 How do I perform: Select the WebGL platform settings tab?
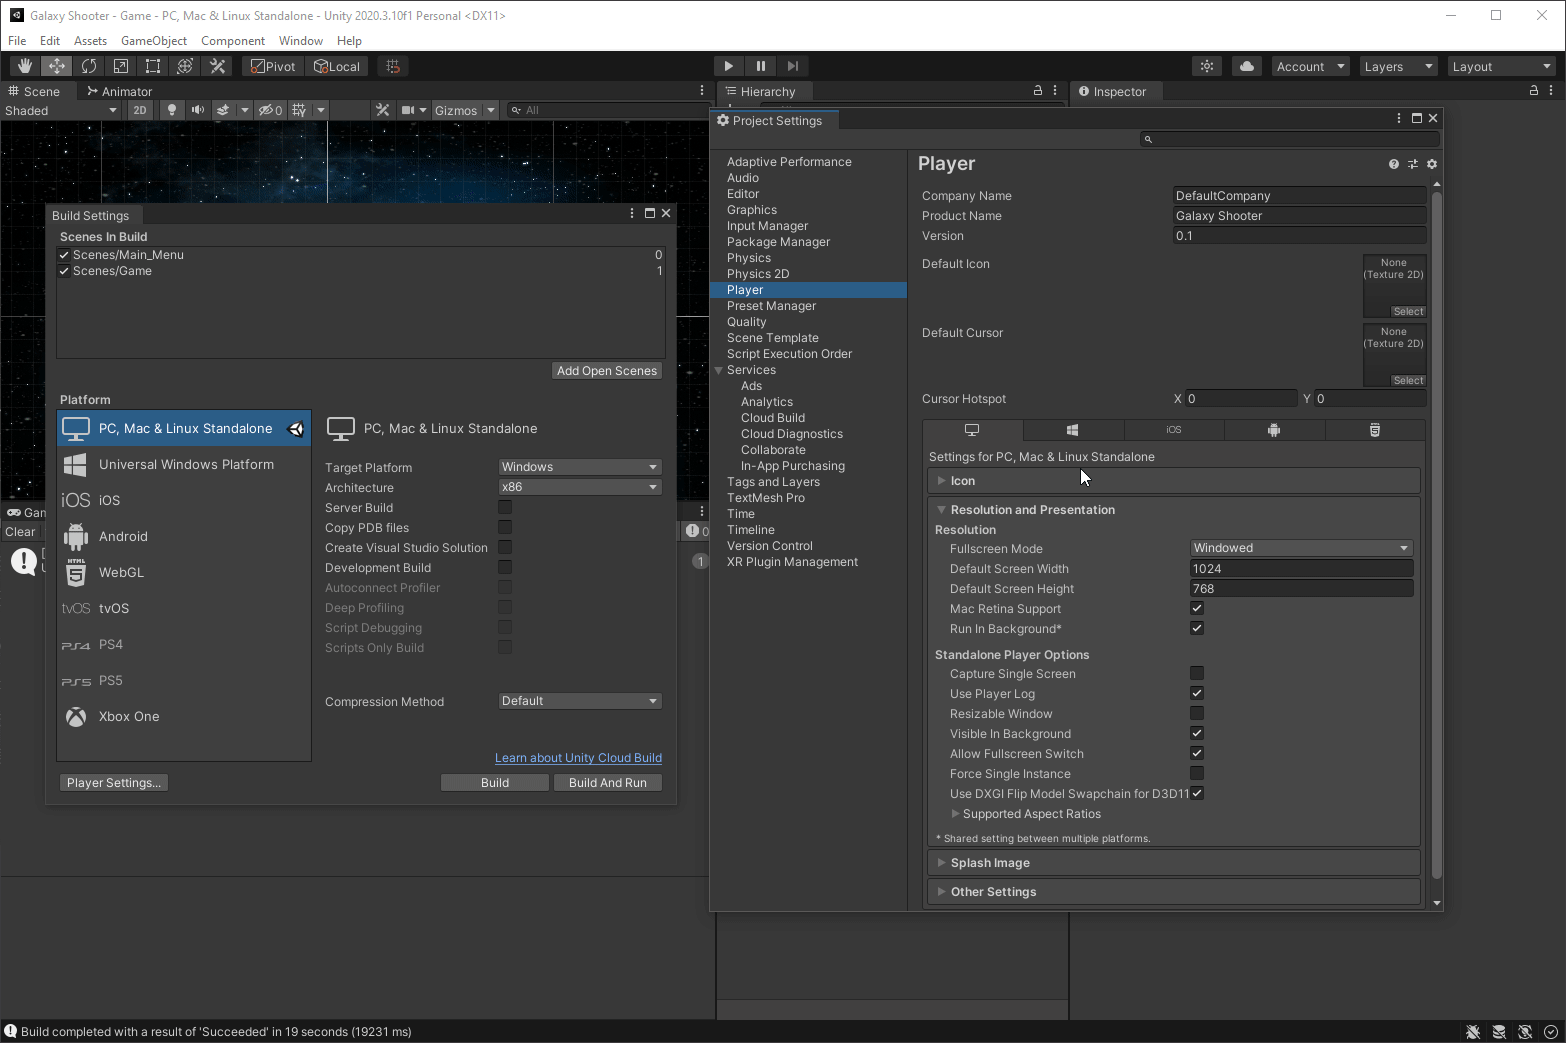1374,430
